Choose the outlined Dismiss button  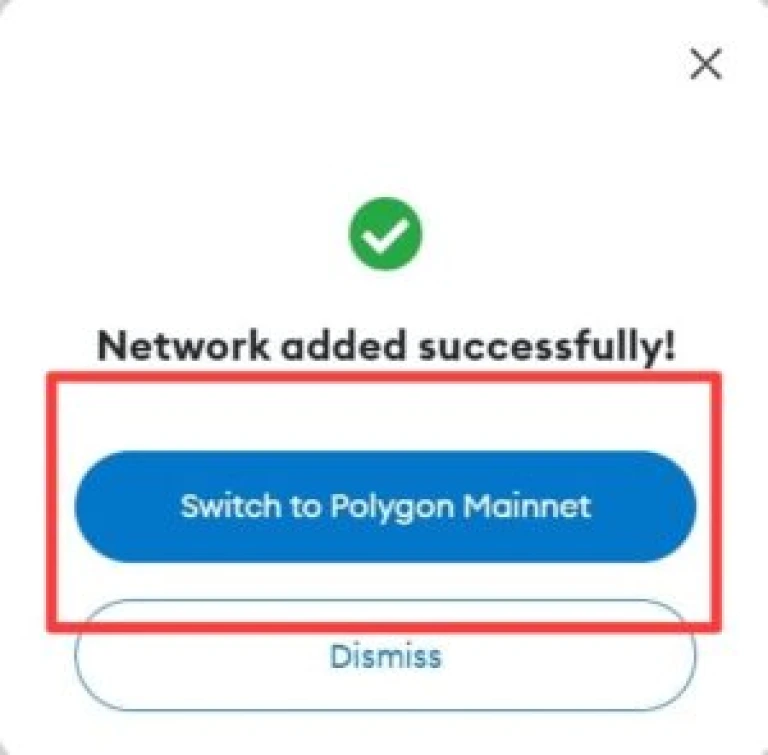pos(385,655)
